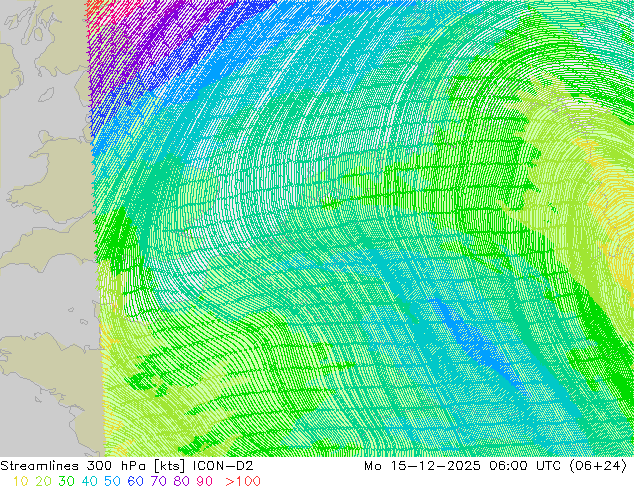Screen dimensions: 634x490
Task: Click the 'Streamlines 300 hPa' title text
Action: [x=73, y=466]
